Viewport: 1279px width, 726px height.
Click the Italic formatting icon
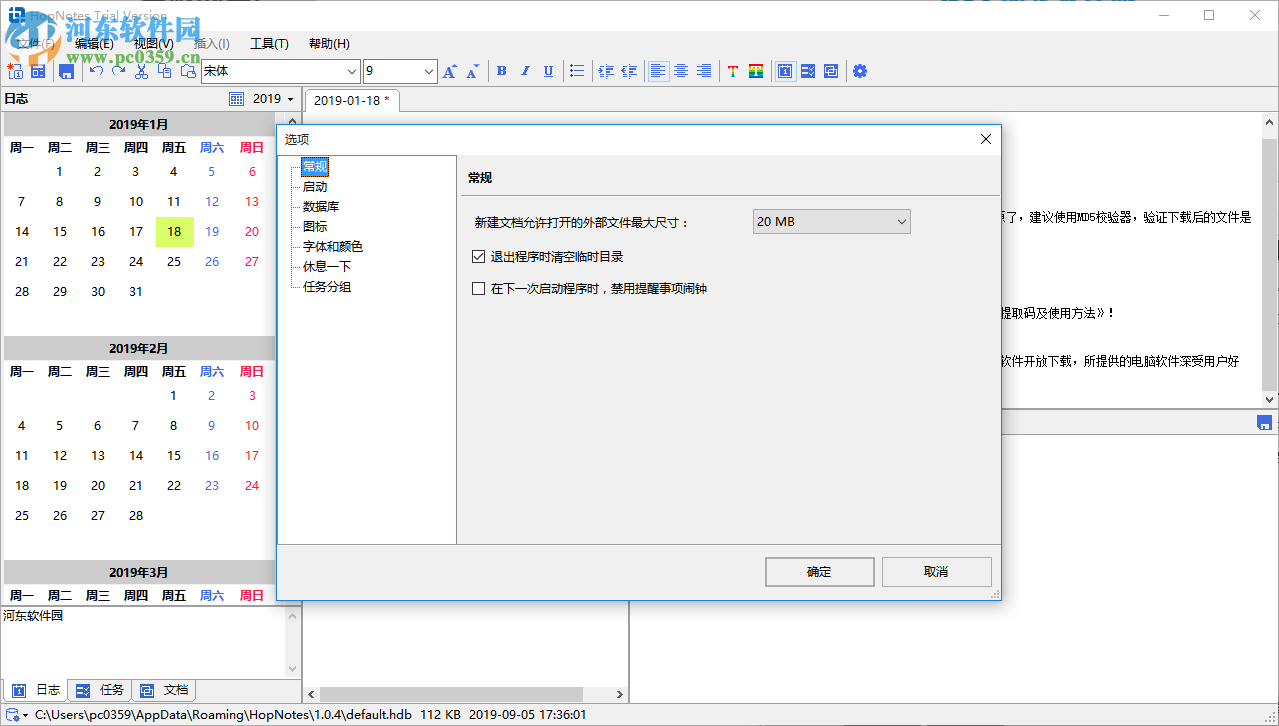pos(524,71)
